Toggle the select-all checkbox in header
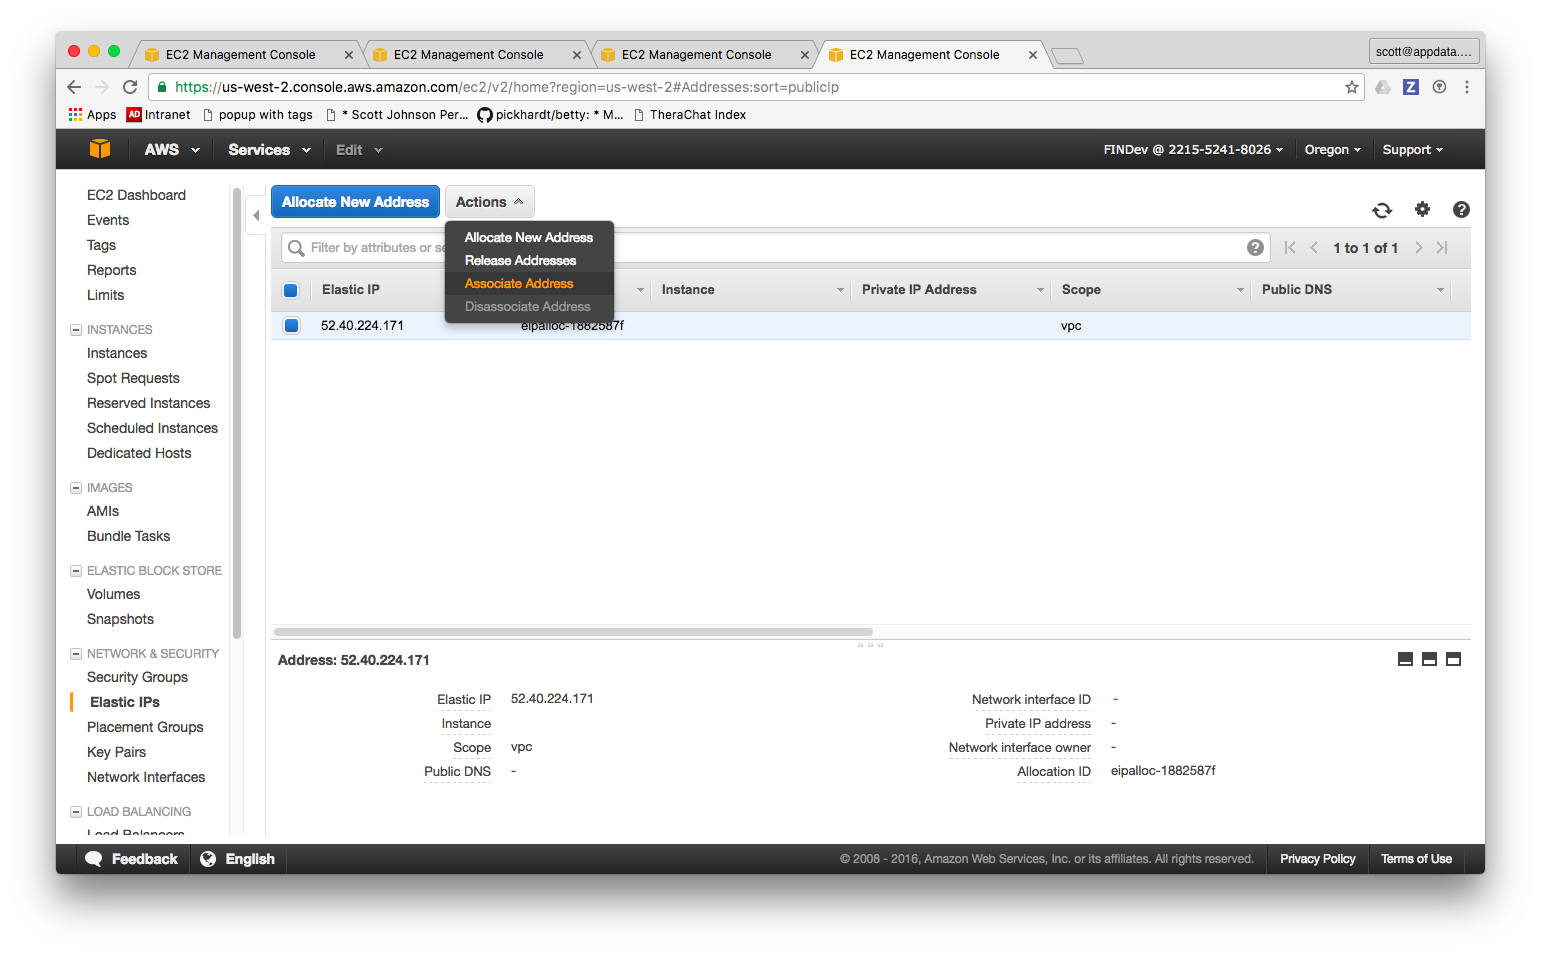 (x=291, y=290)
